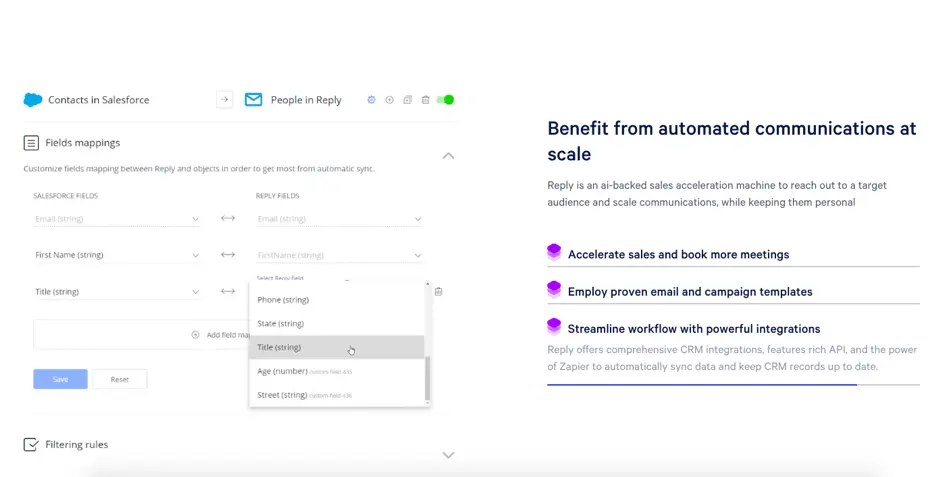Click 'SALESFORCE FIELDS' column header
Viewport: 941px width, 477px height.
[x=65, y=196]
